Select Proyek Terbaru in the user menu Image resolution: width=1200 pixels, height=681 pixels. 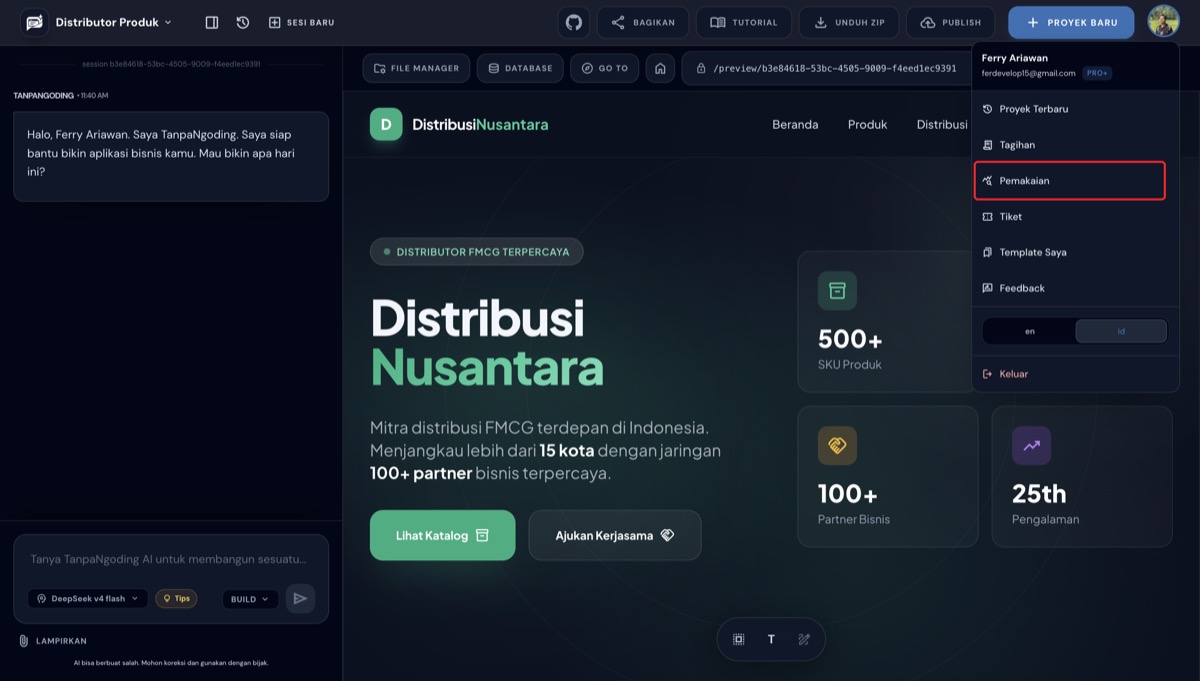click(x=1075, y=109)
